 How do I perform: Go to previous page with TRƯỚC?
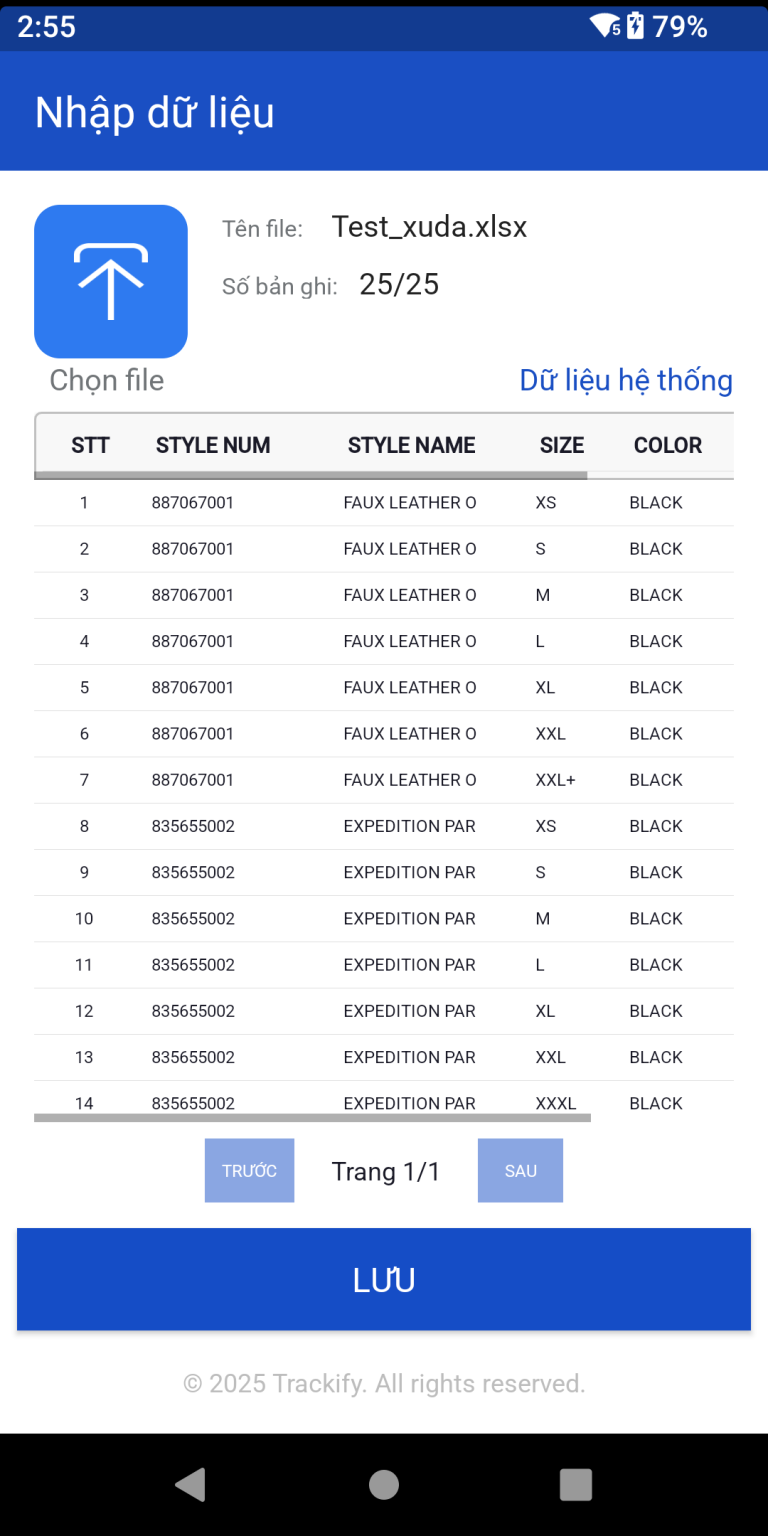click(249, 1170)
